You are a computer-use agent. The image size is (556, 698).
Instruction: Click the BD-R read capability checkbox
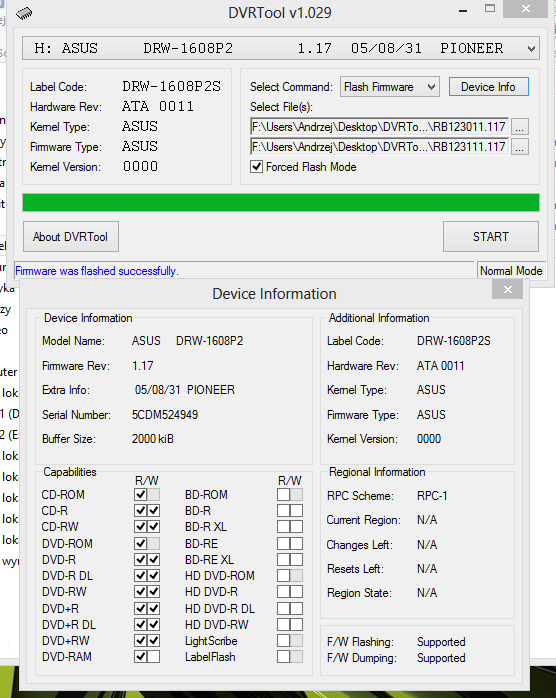[x=283, y=511]
